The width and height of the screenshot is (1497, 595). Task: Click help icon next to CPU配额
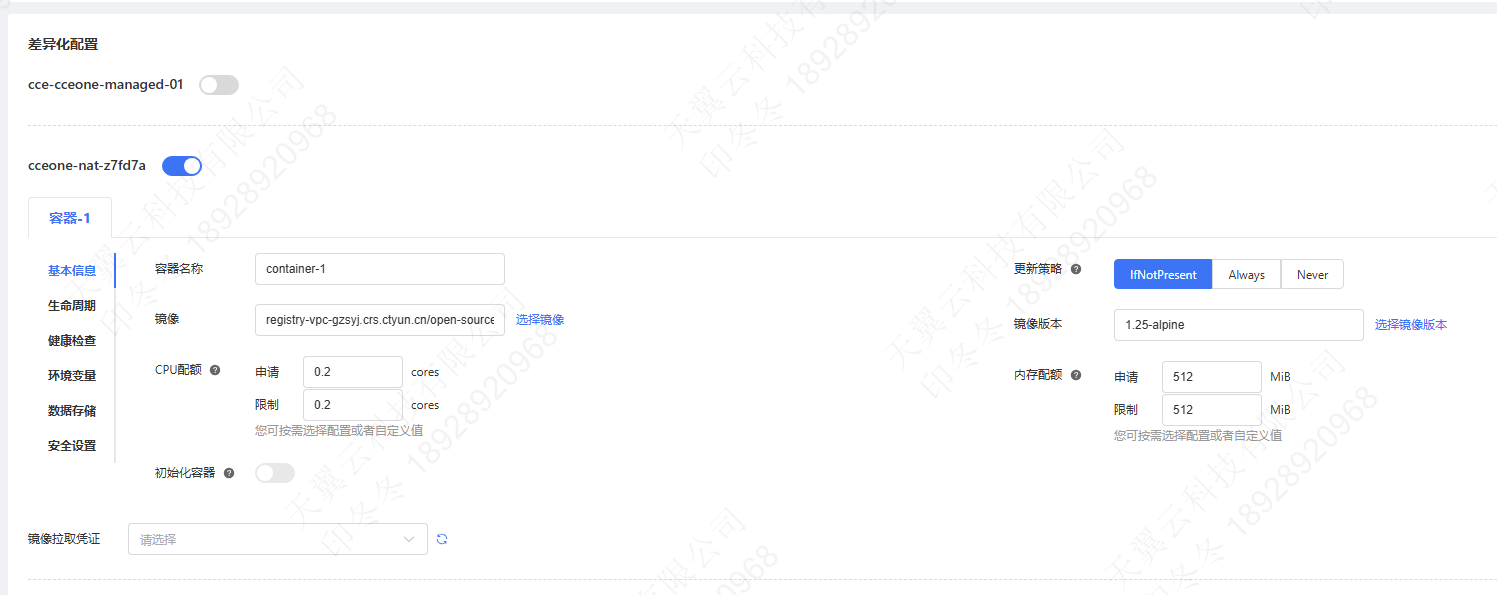coord(215,370)
